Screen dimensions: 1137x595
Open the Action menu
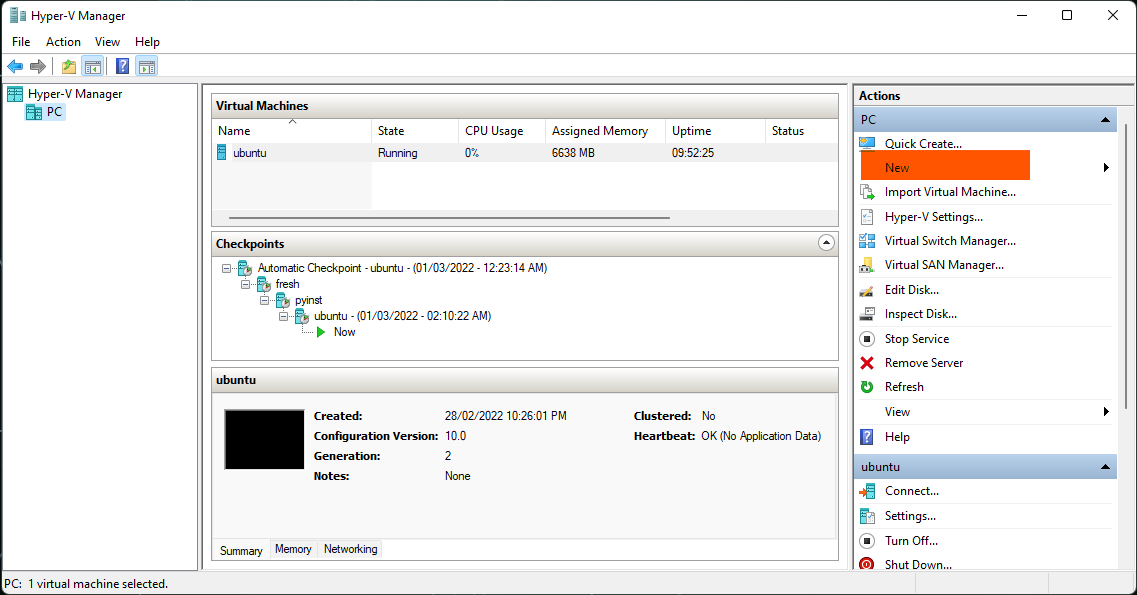(63, 42)
